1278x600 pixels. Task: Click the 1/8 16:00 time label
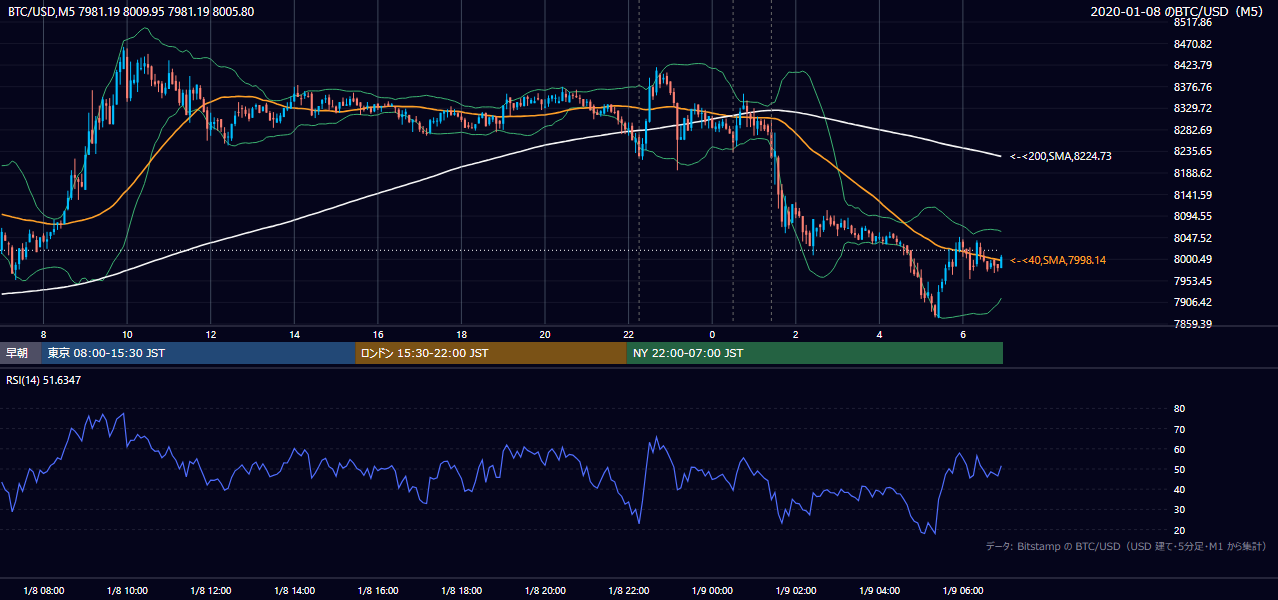pyautogui.click(x=378, y=591)
